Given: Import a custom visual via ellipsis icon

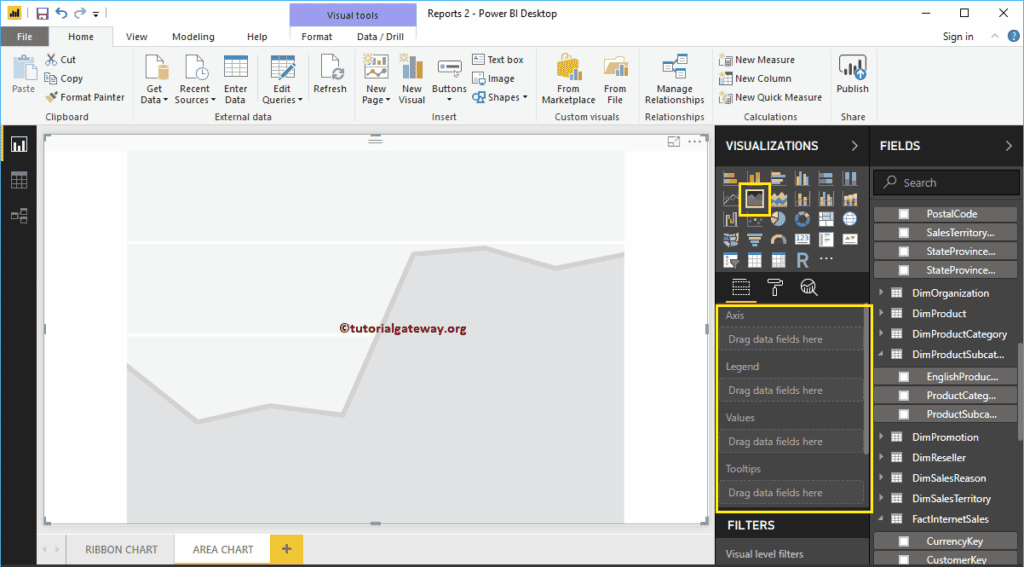Looking at the screenshot, I should tap(826, 259).
